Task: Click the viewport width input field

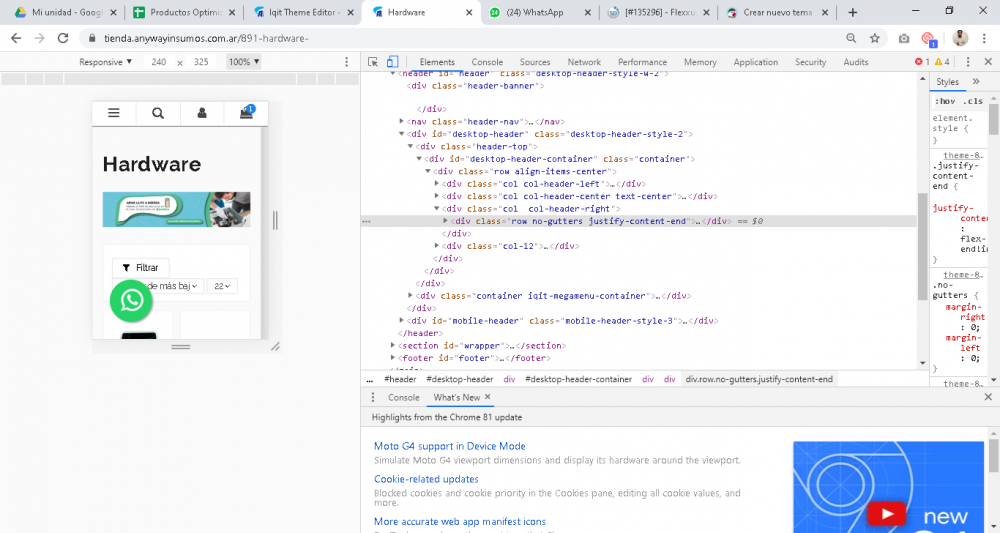Action: click(159, 62)
